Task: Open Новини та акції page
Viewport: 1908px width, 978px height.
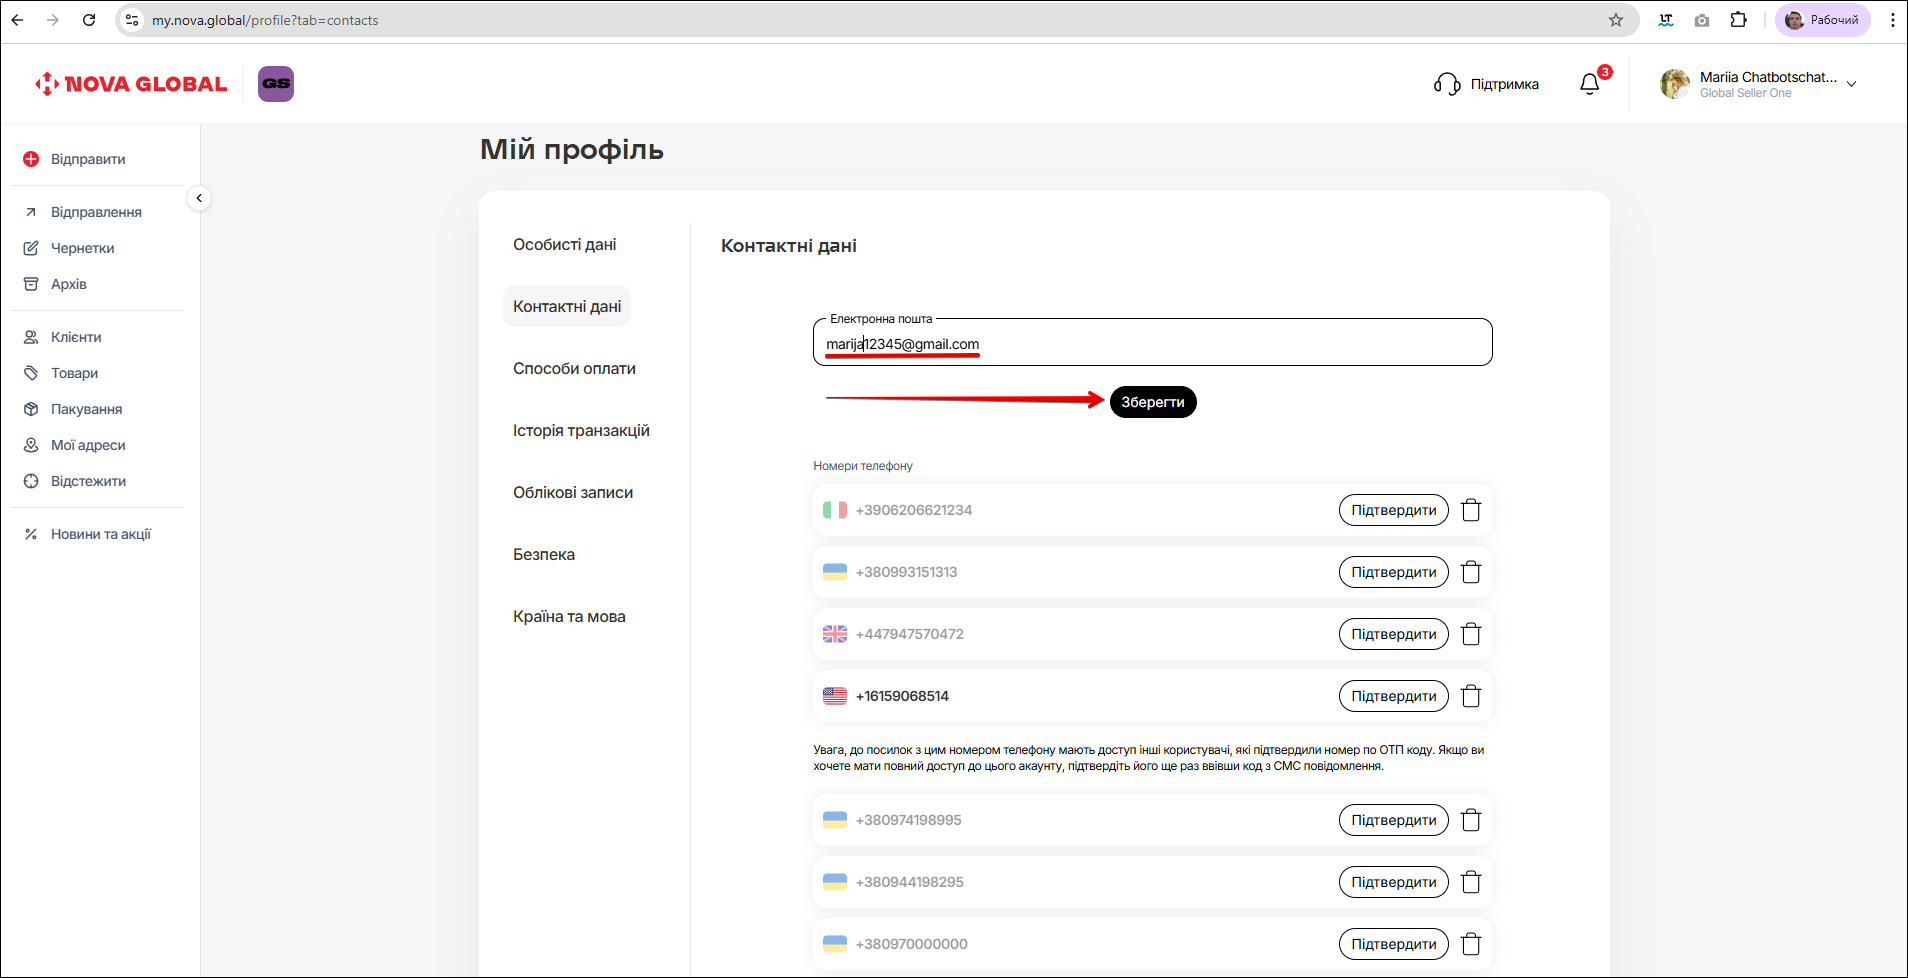Action: (100, 534)
